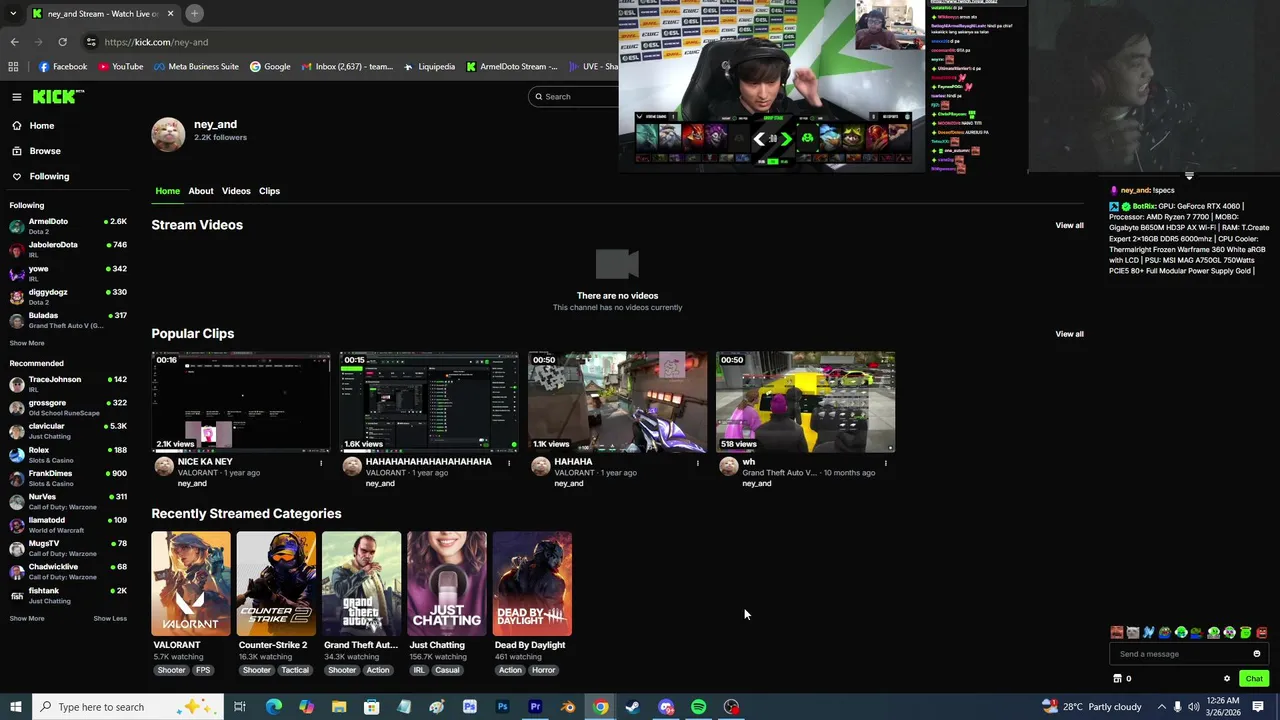Screen dimensions: 1280x720
Task: Collapse Recommended list with Show Less
Action: 110,618
